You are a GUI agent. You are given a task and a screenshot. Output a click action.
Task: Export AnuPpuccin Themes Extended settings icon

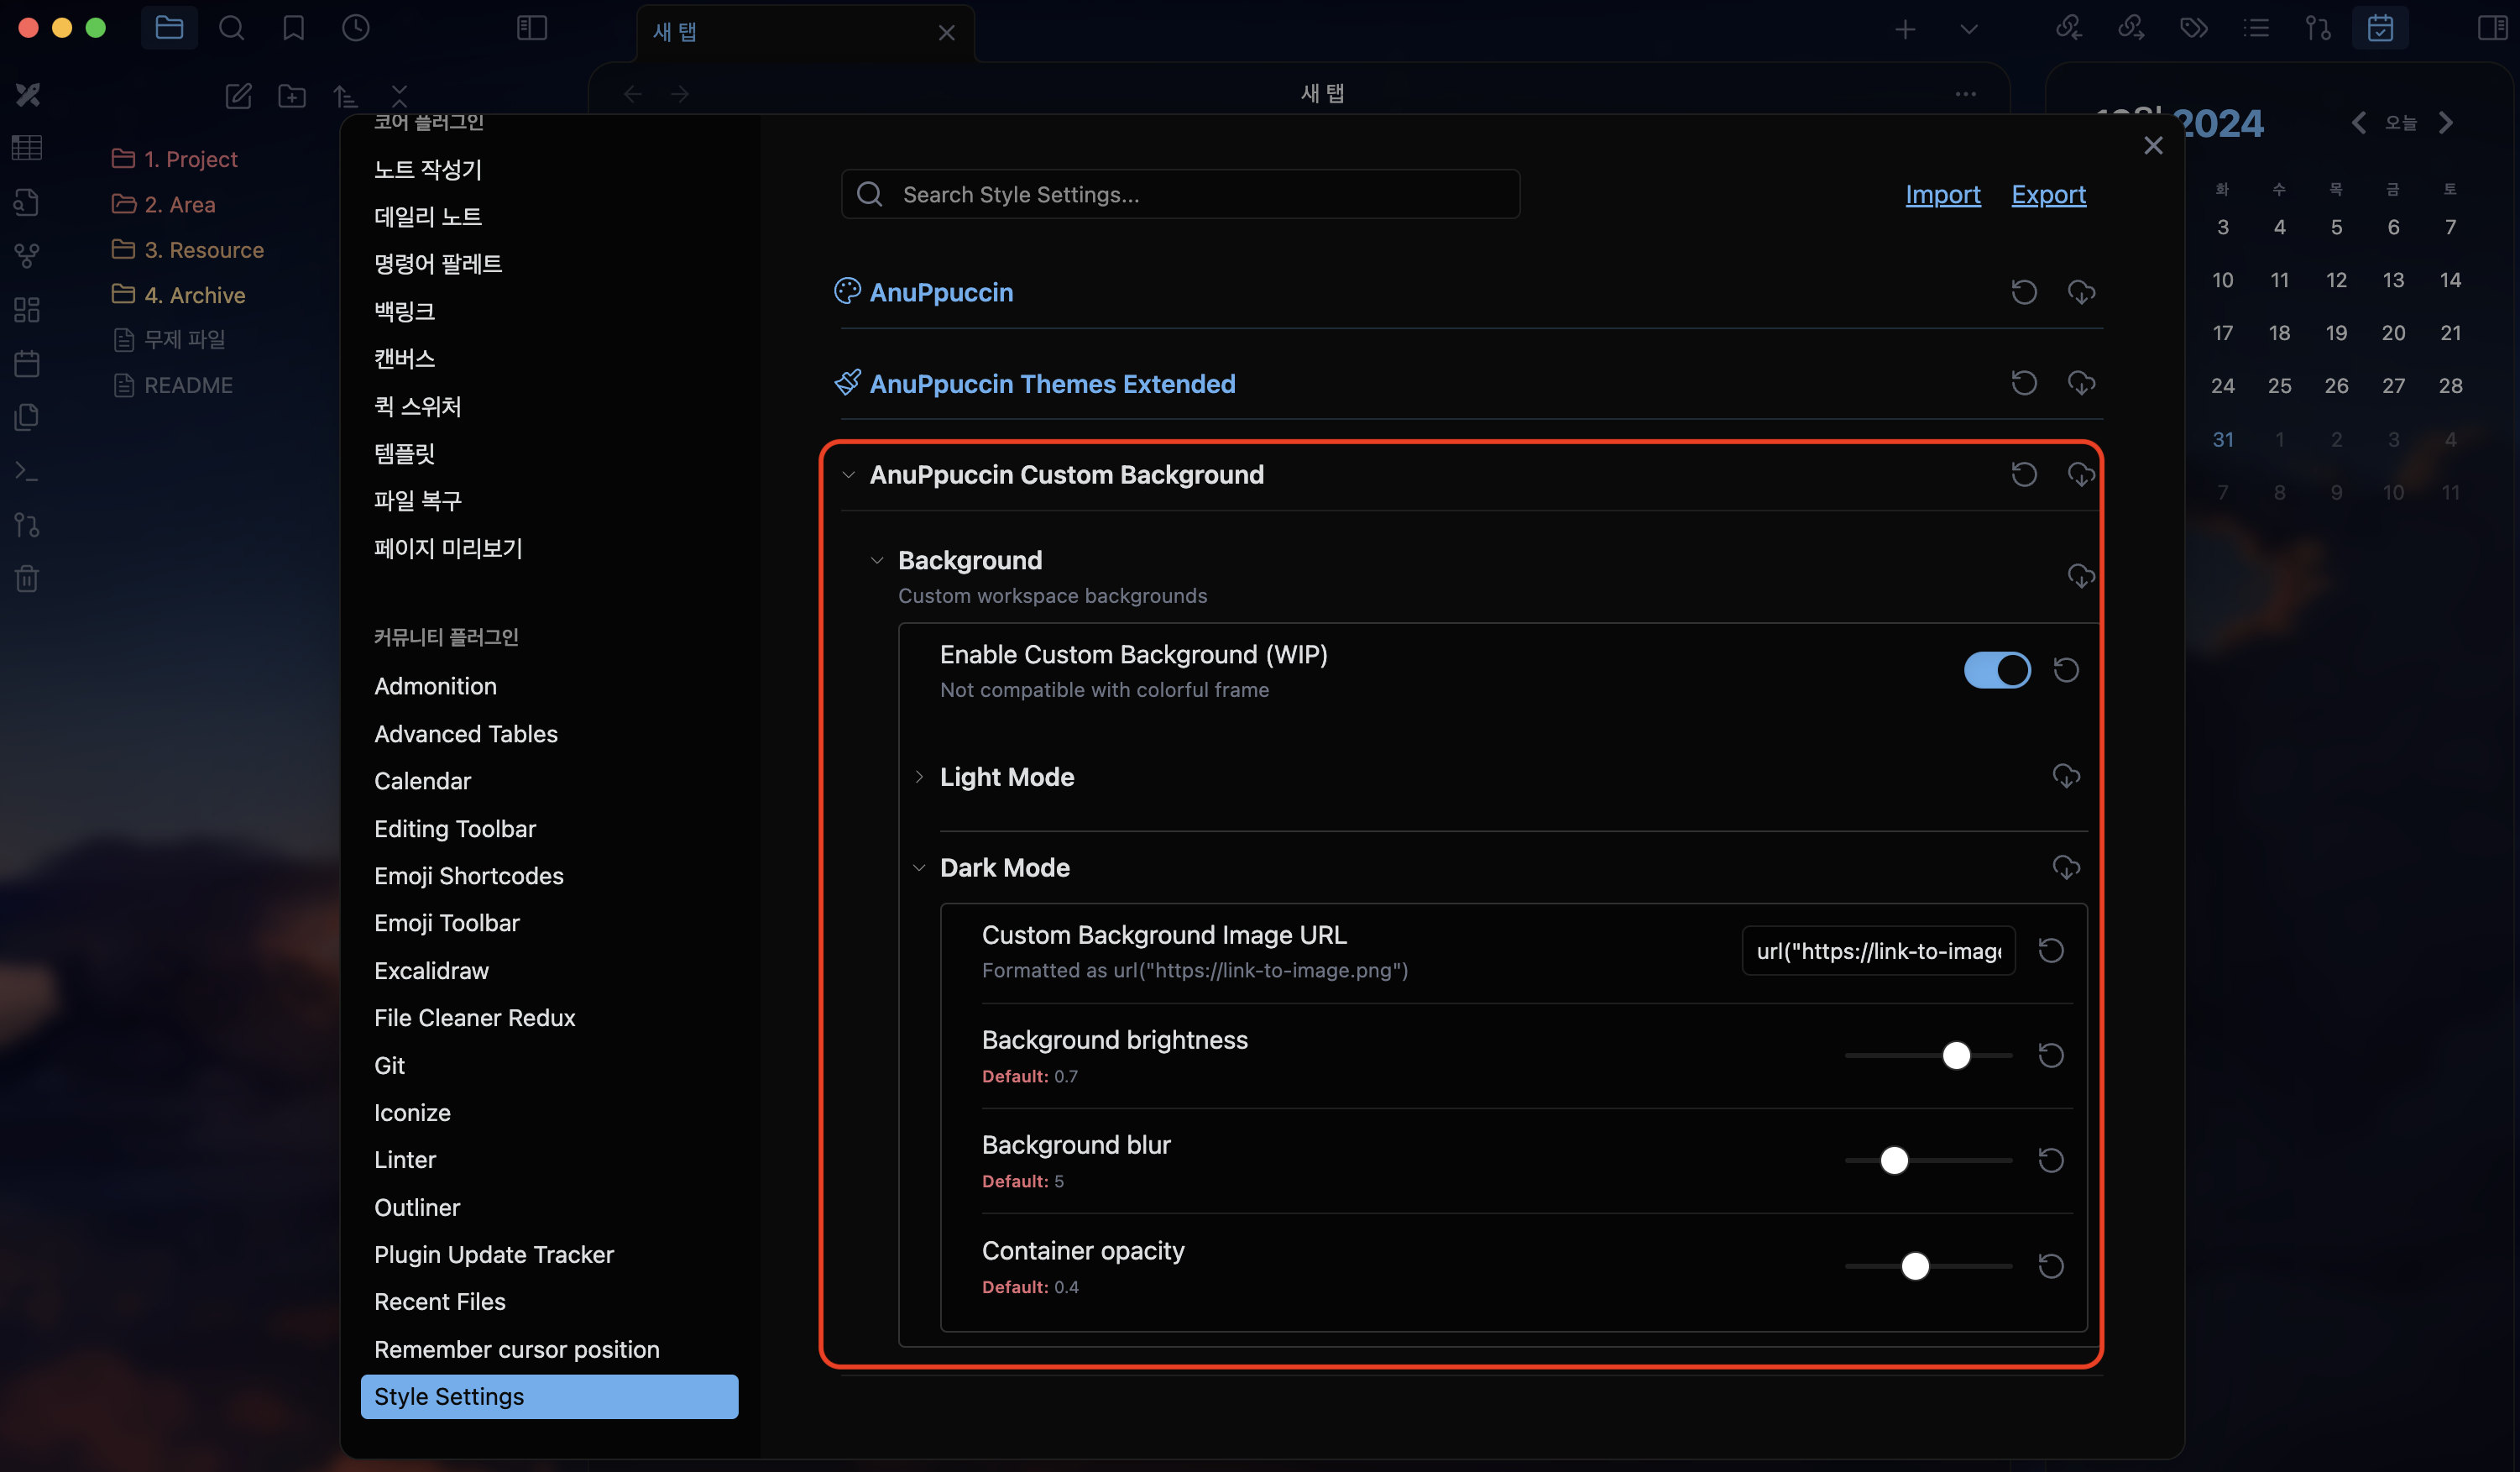pos(2081,384)
